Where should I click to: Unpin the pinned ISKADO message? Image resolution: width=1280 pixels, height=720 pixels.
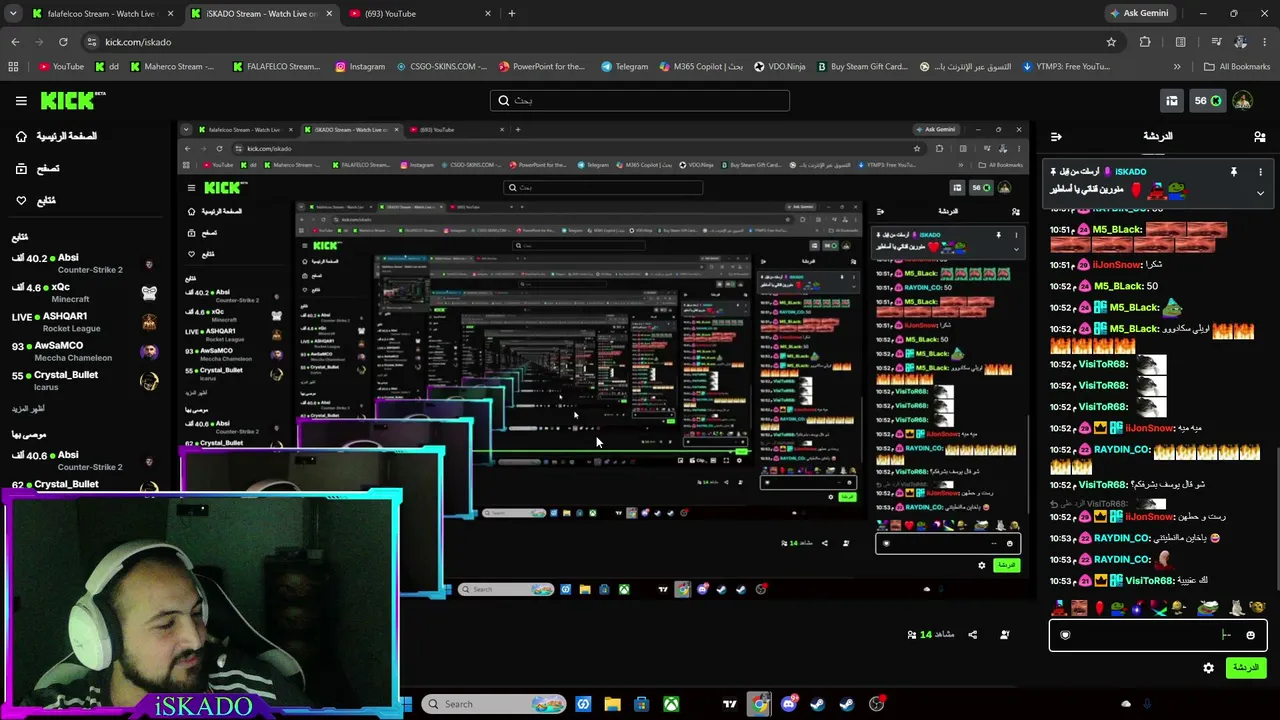tap(1234, 172)
